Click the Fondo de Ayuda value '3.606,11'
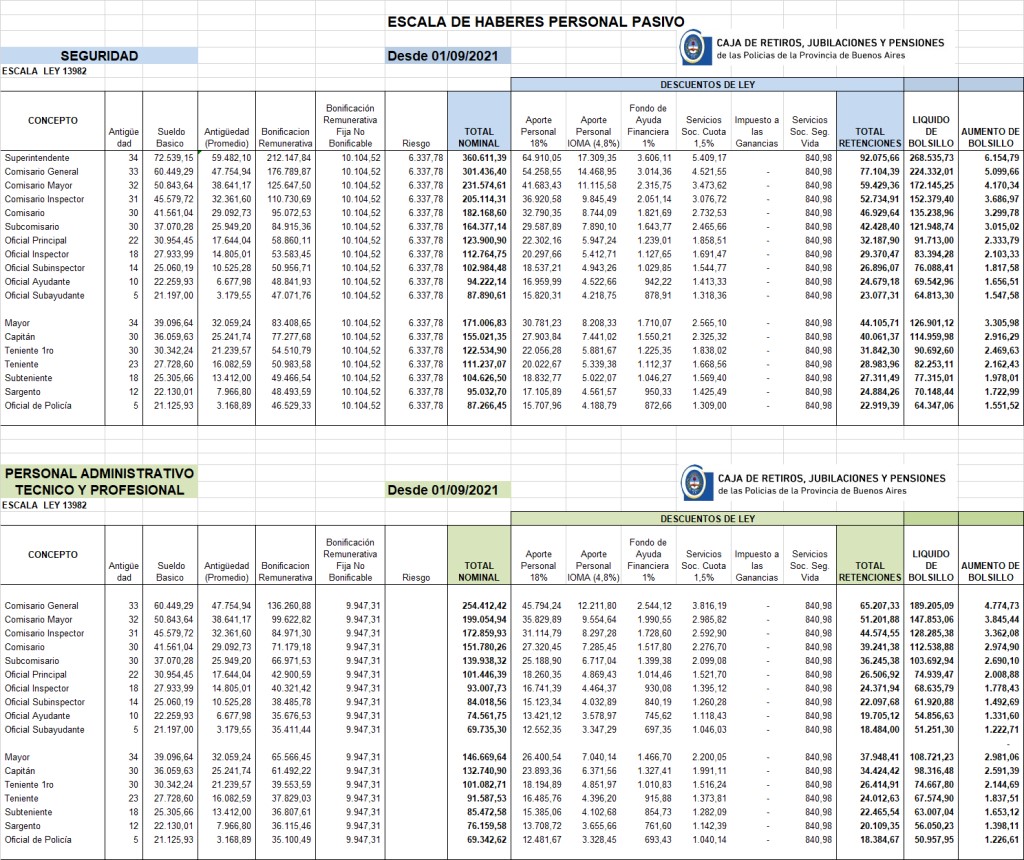This screenshot has height=860, width=1024. tap(654, 158)
